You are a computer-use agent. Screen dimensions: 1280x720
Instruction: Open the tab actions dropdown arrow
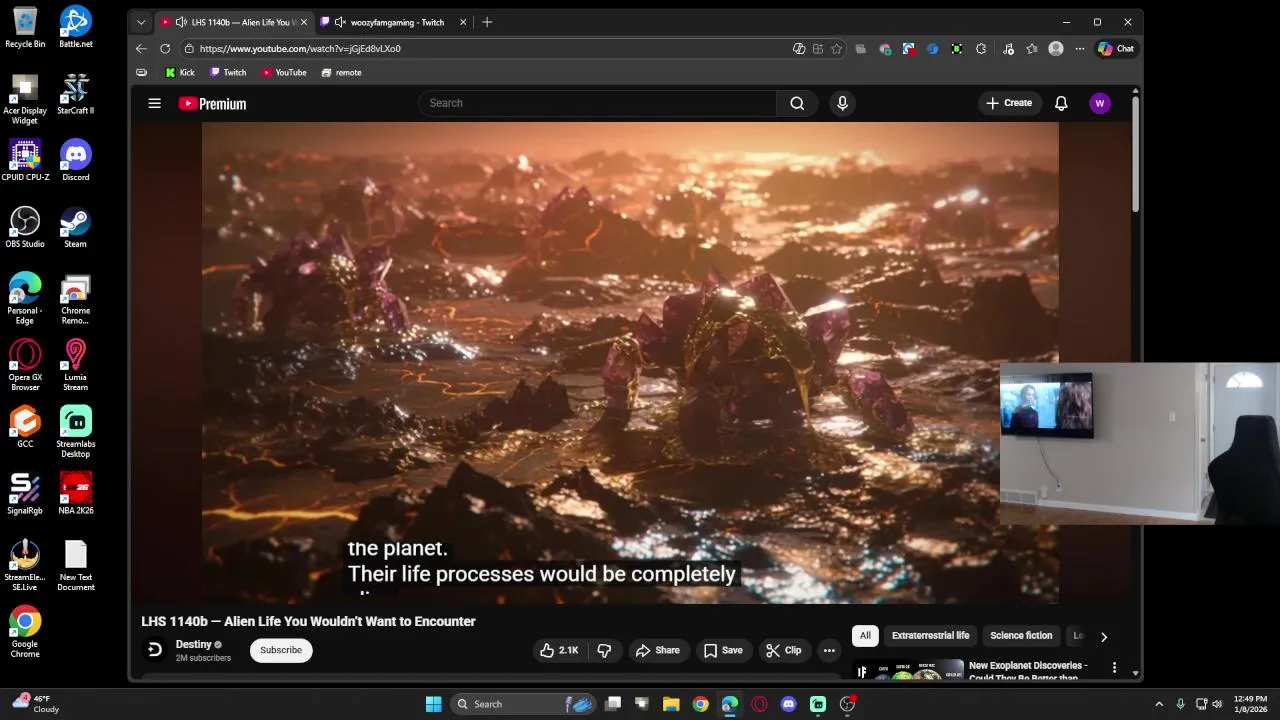pos(141,22)
